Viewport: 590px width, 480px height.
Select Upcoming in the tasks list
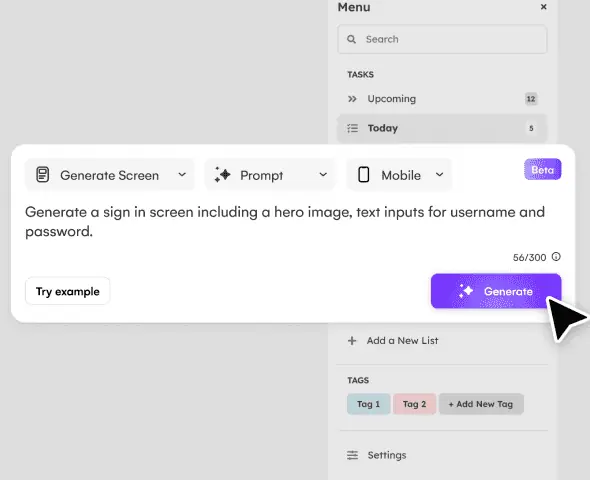click(442, 99)
